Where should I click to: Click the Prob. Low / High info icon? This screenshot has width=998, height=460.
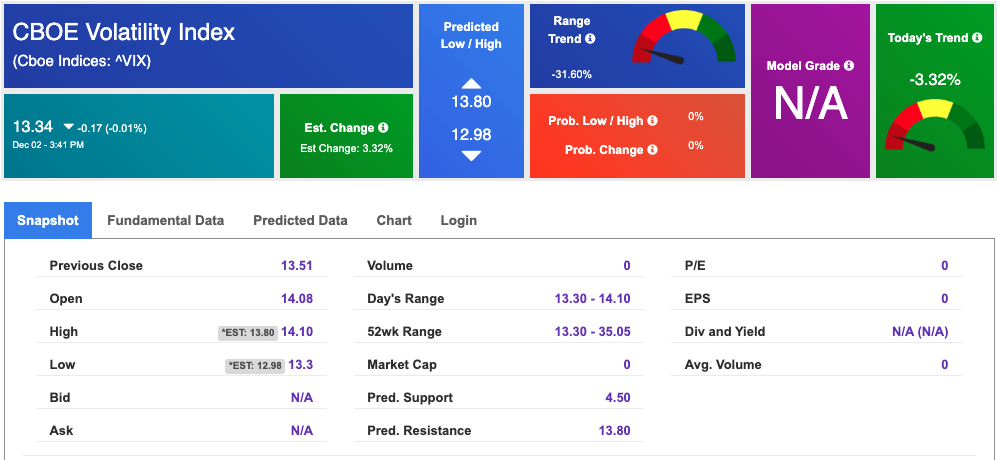[652, 120]
